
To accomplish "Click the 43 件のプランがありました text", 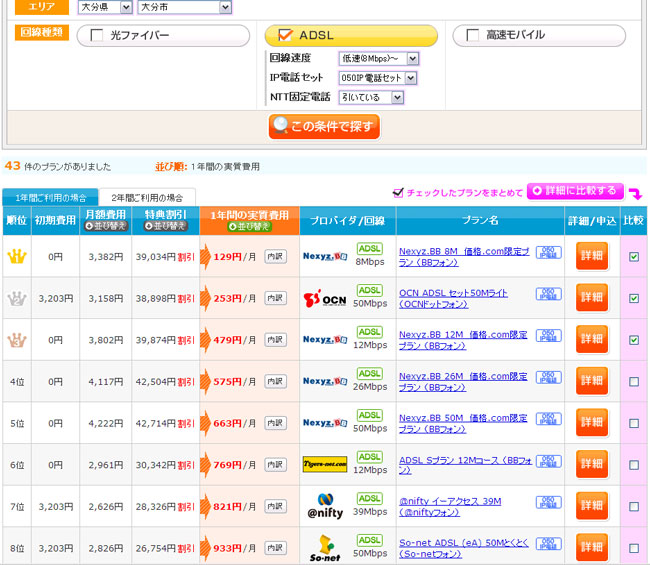I will pos(58,166).
